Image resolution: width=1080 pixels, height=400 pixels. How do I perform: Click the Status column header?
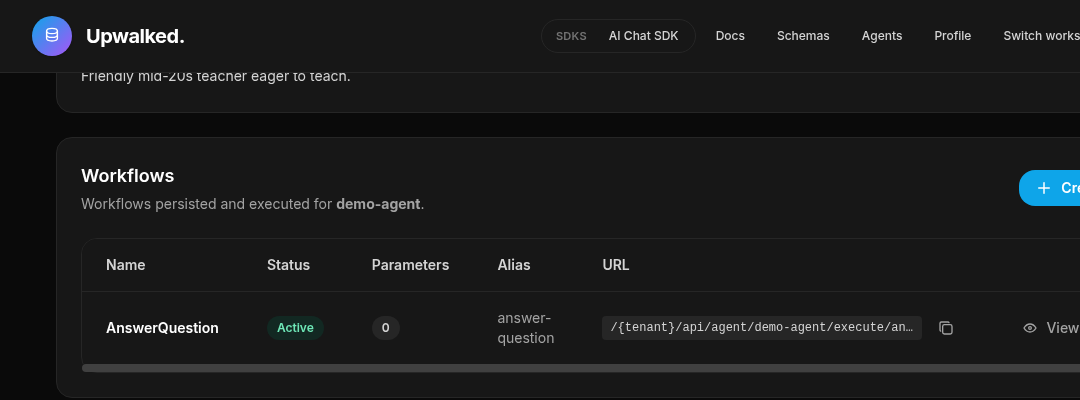tap(289, 265)
